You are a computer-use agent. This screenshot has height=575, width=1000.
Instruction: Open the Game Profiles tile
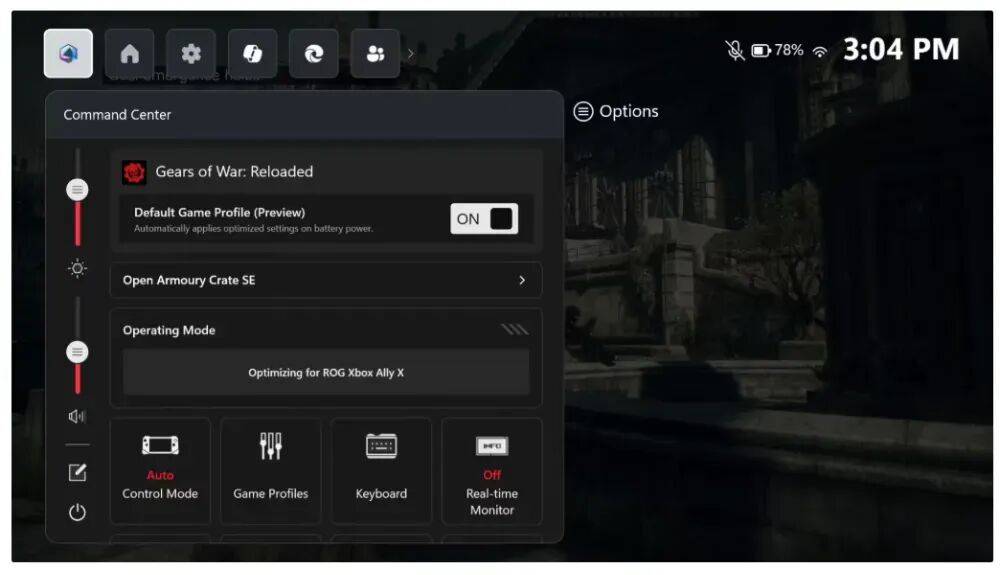tap(270, 471)
